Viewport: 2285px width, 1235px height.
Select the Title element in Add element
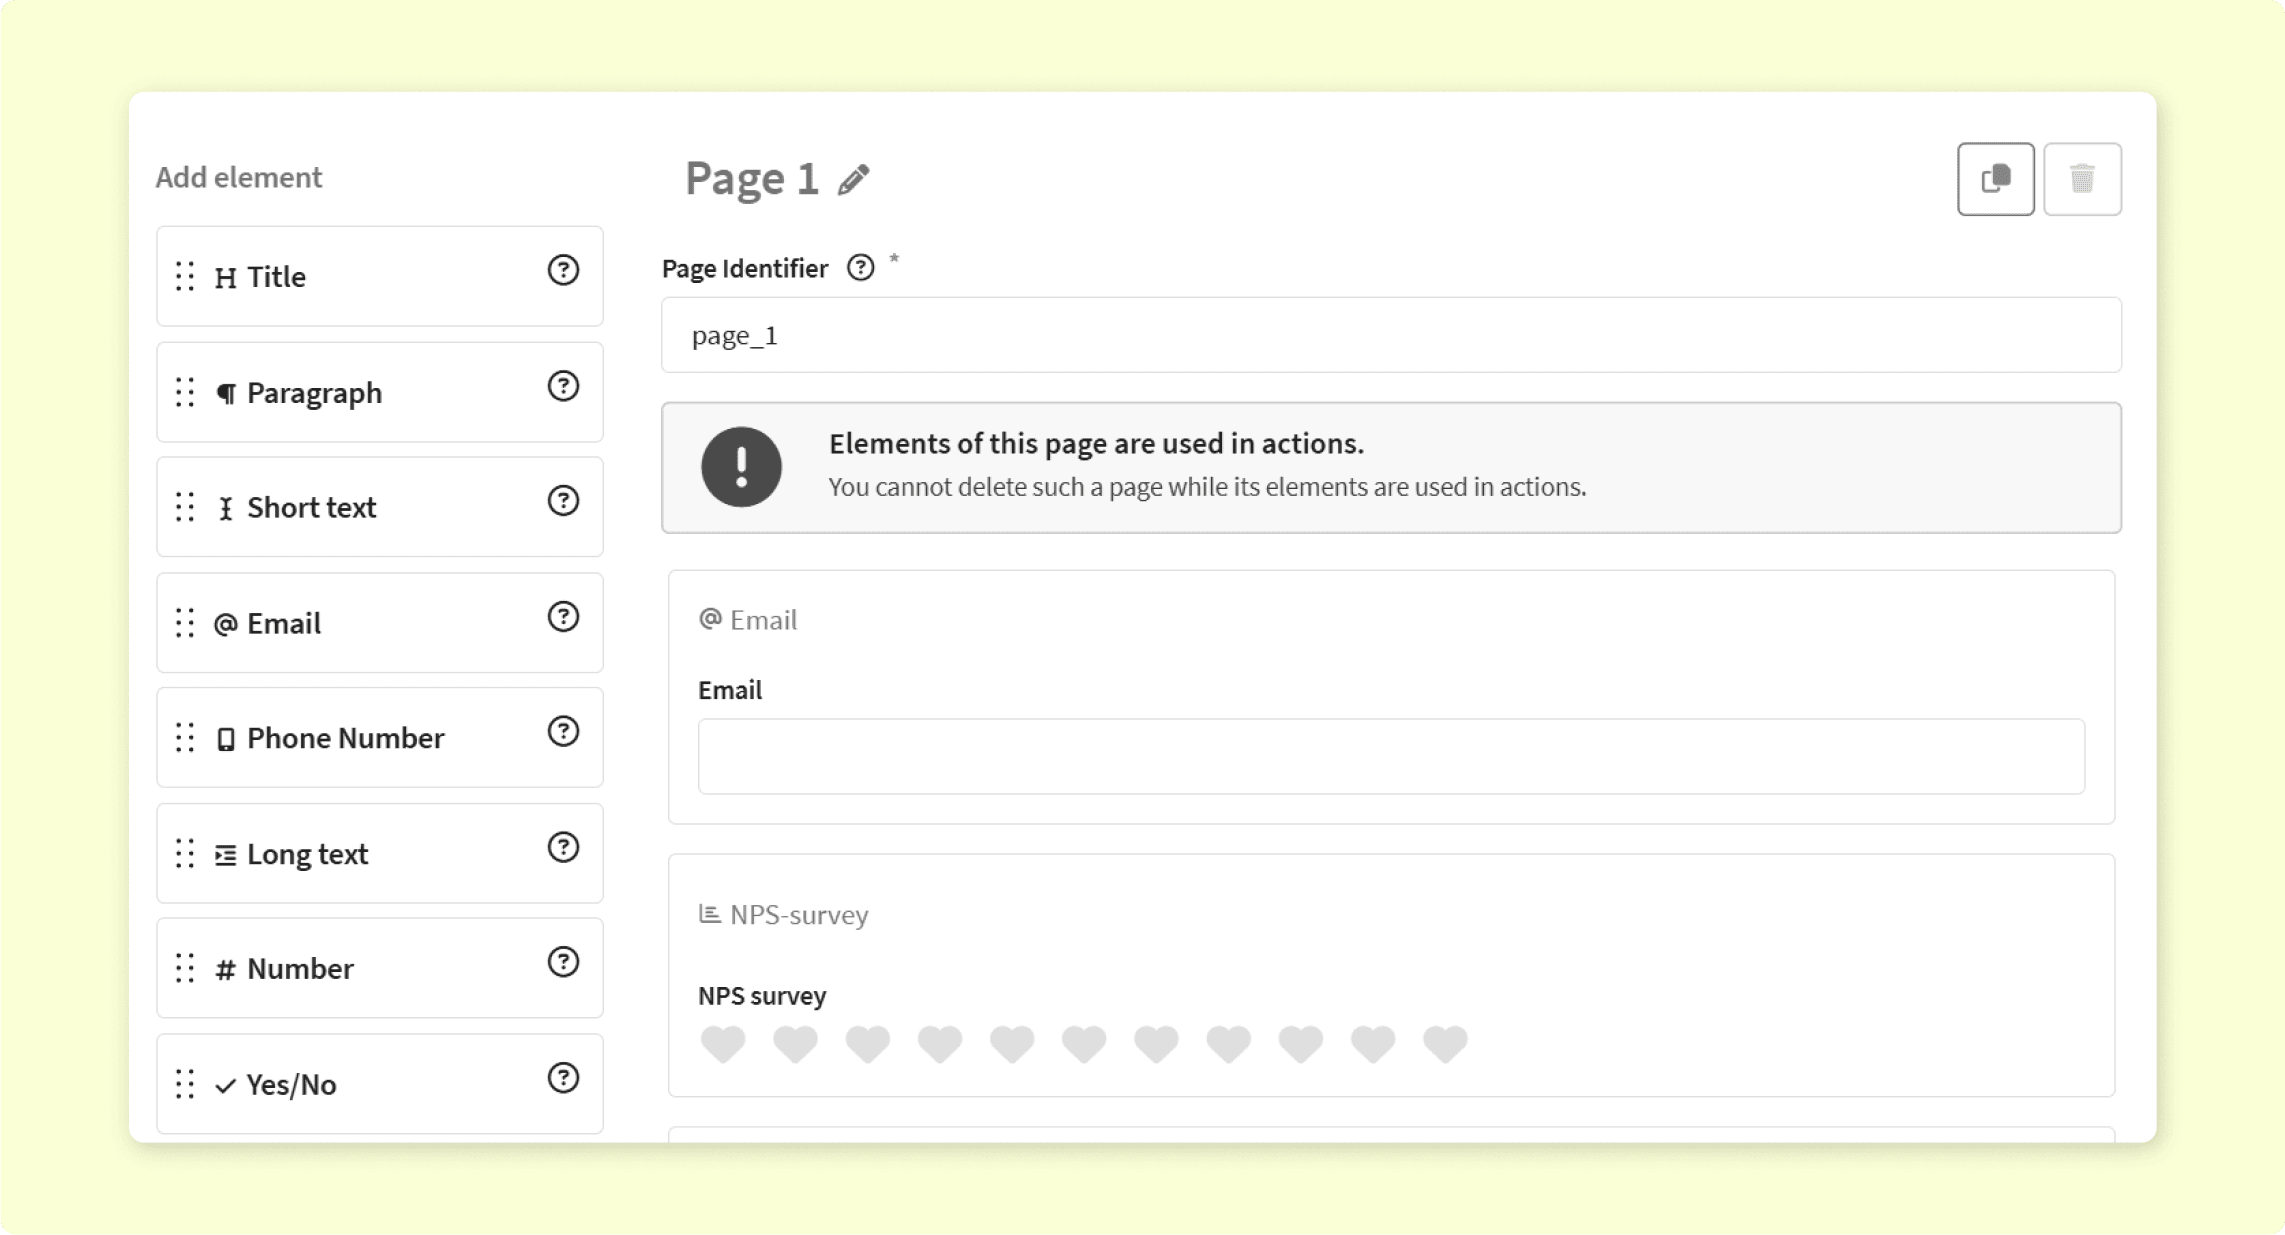pyautogui.click(x=379, y=276)
